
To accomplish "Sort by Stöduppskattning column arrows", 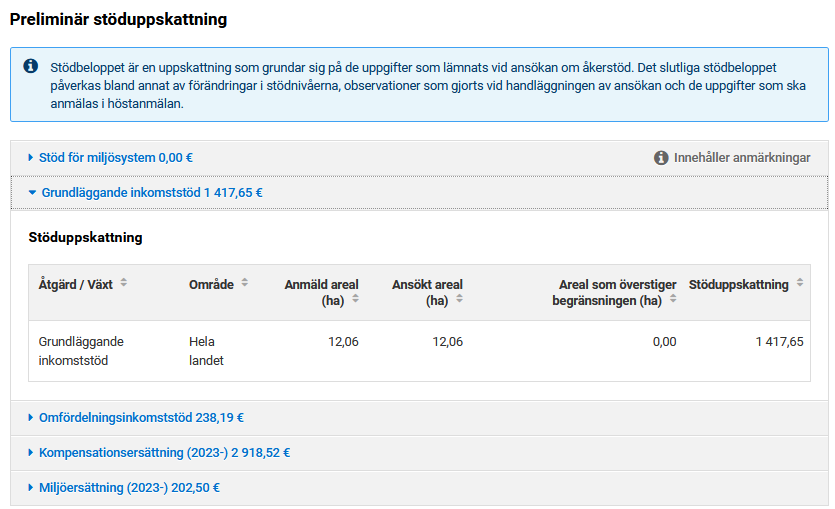I will (x=799, y=283).
